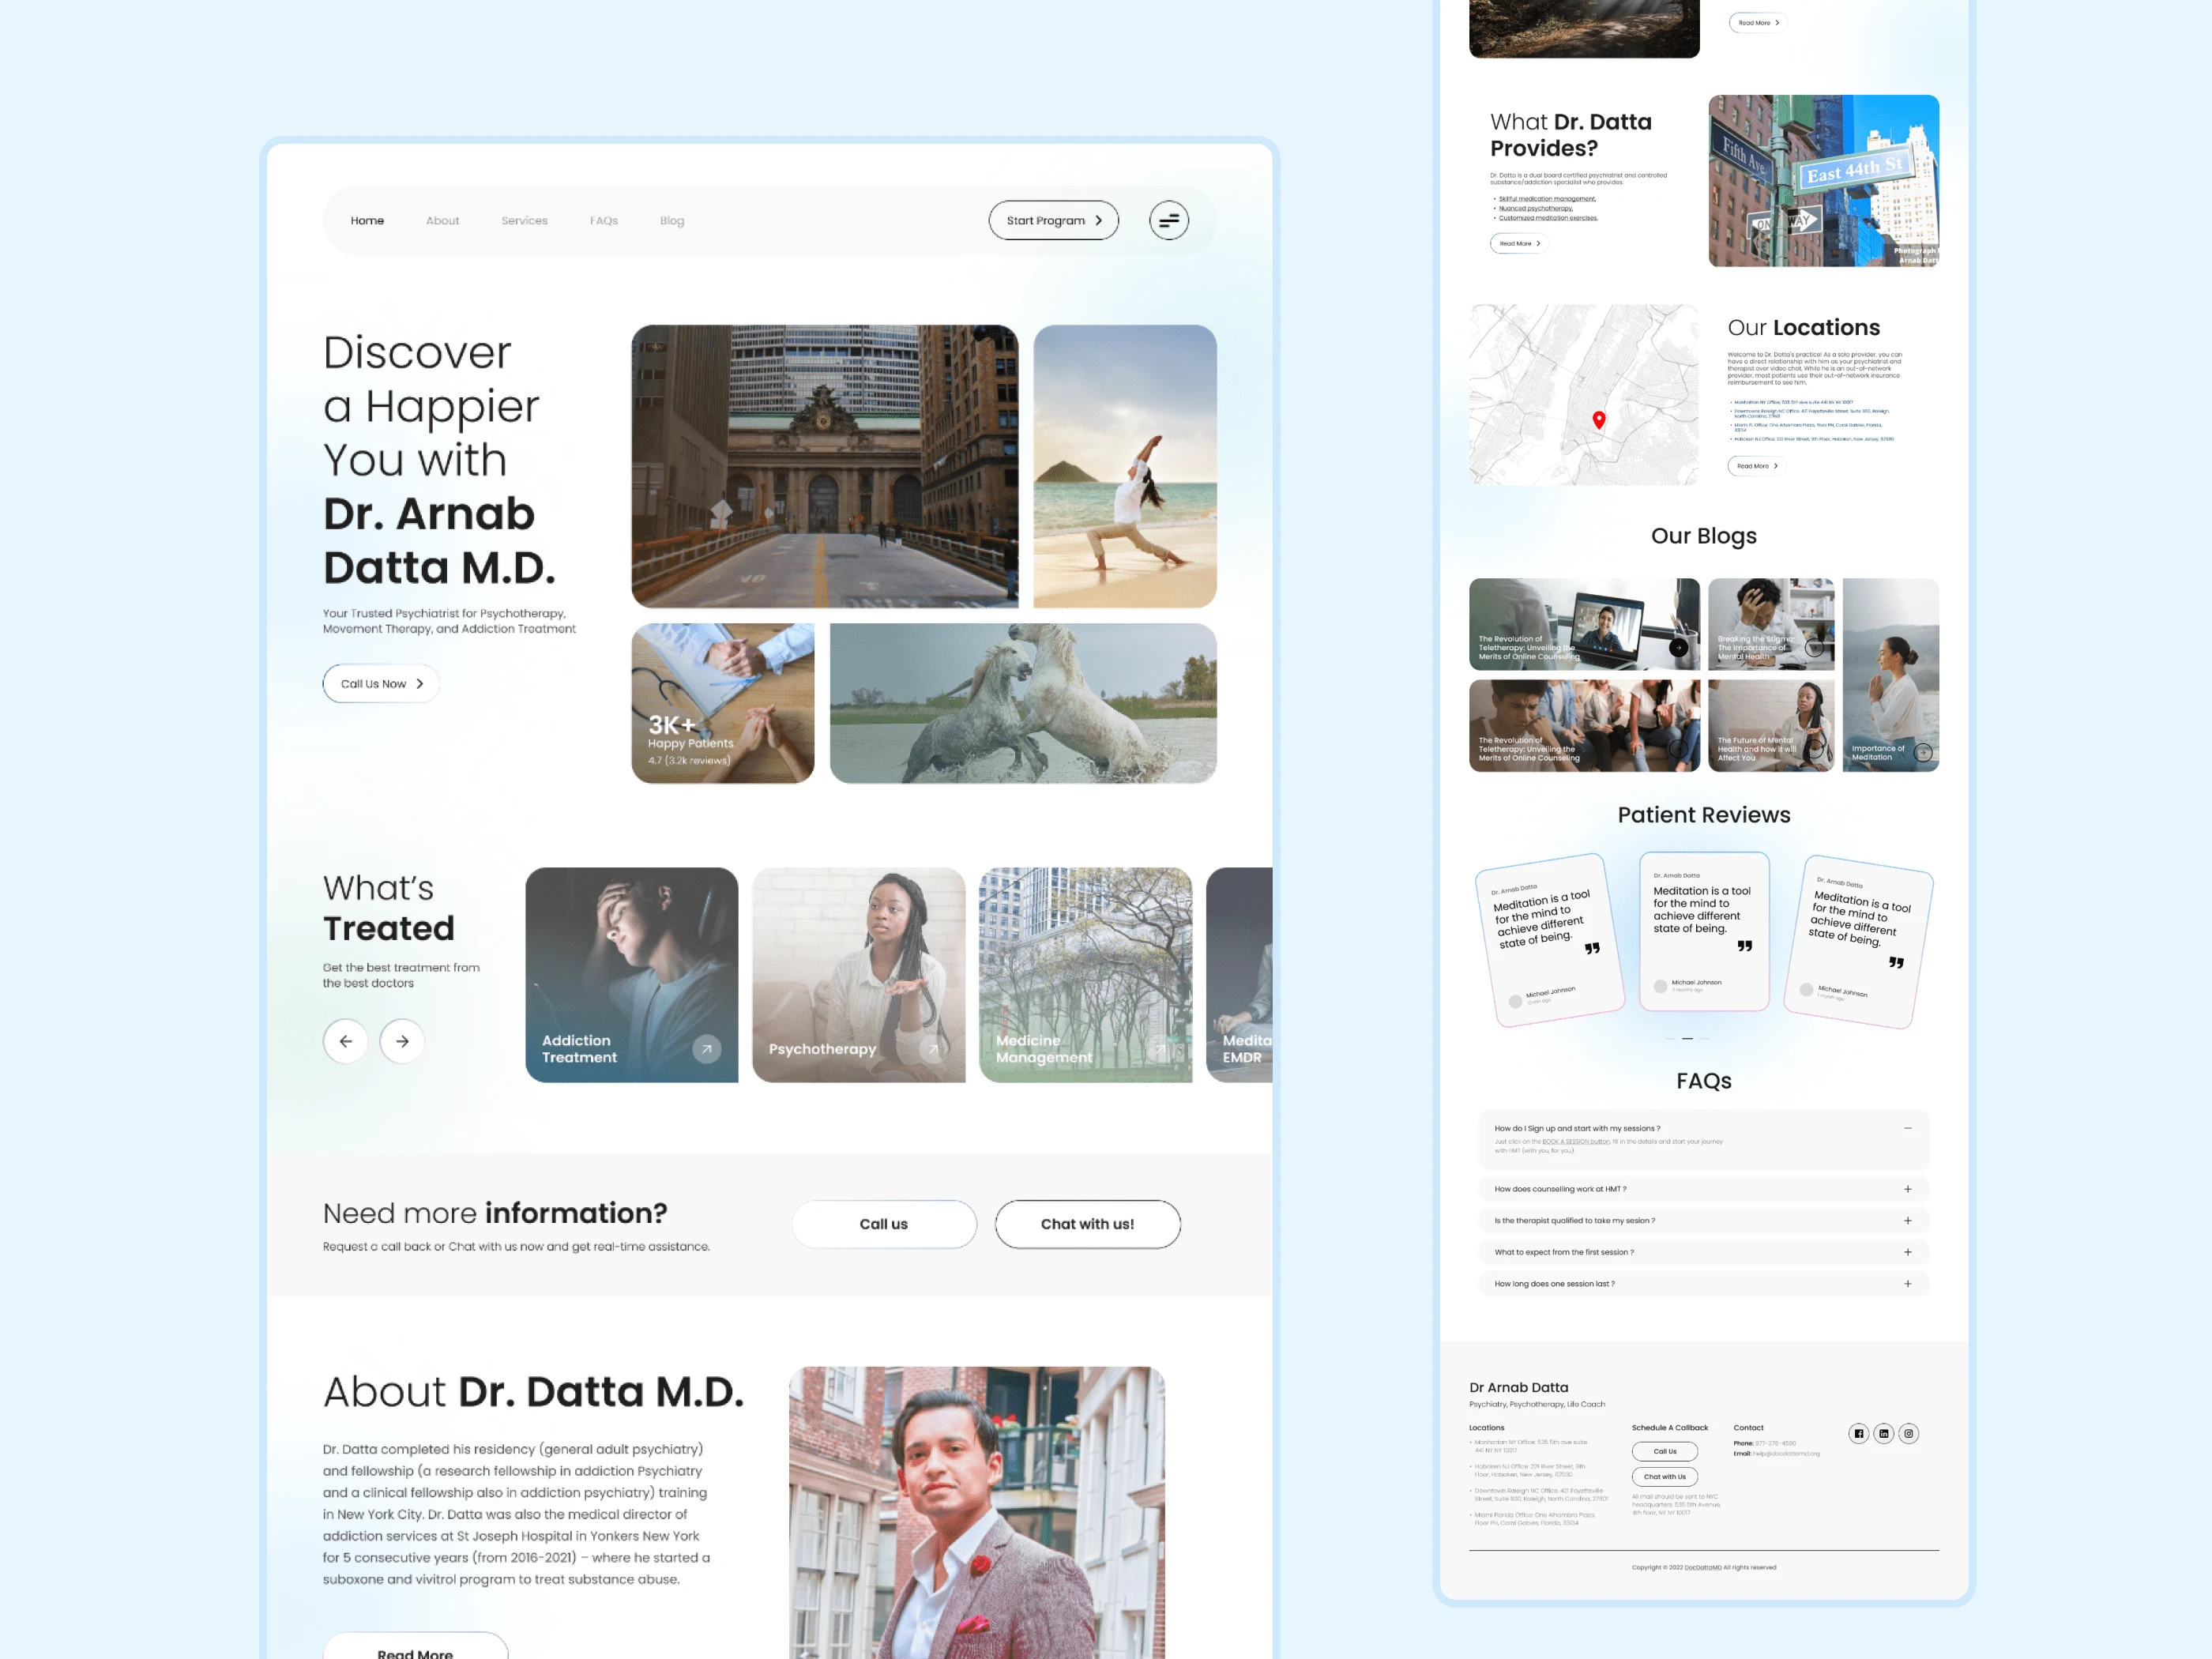The height and width of the screenshot is (1659, 2212).
Task: Open the hamburger menu icon in navbar
Action: [x=1168, y=220]
